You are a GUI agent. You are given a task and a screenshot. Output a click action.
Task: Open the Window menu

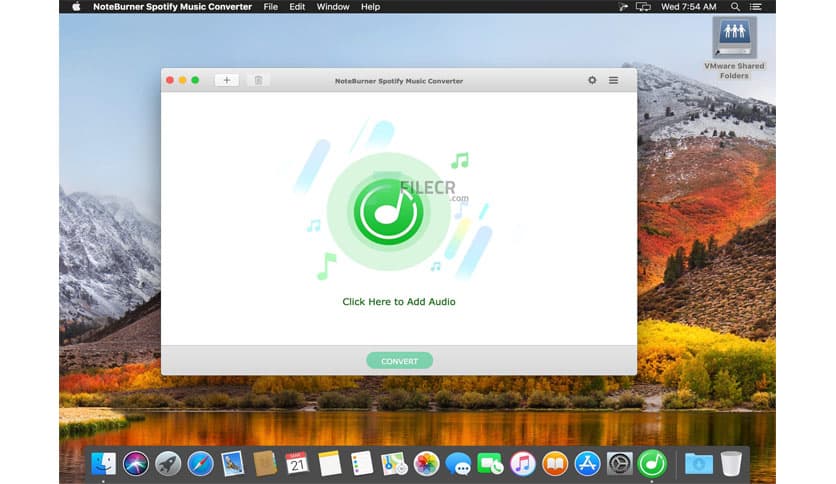click(333, 6)
